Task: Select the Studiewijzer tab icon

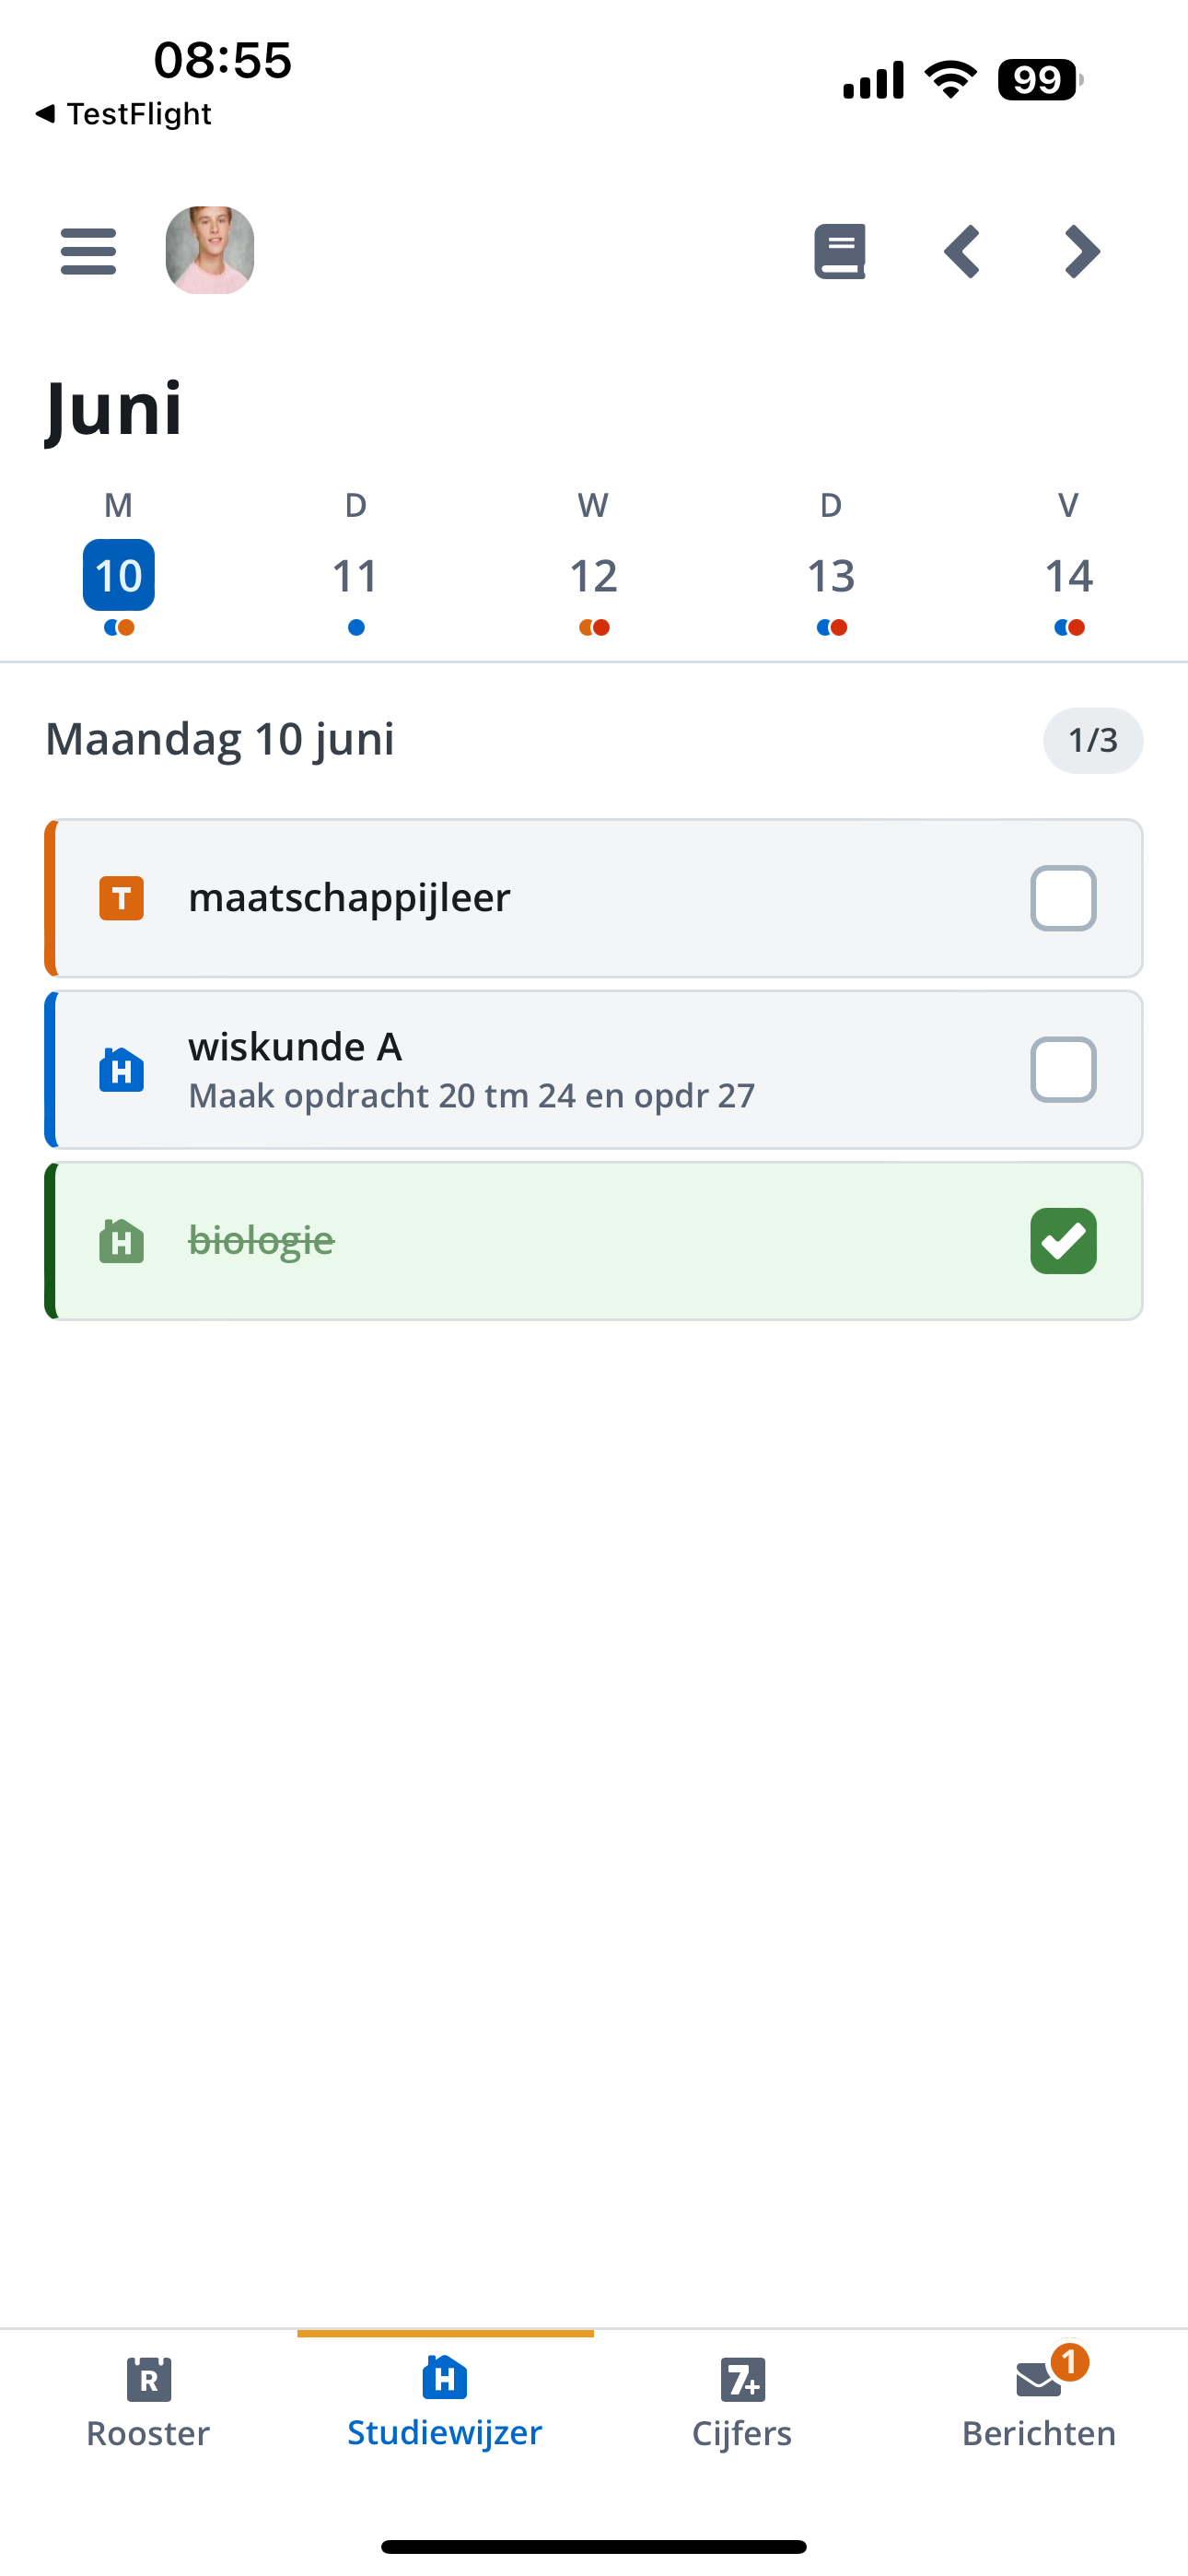Action: point(445,2377)
